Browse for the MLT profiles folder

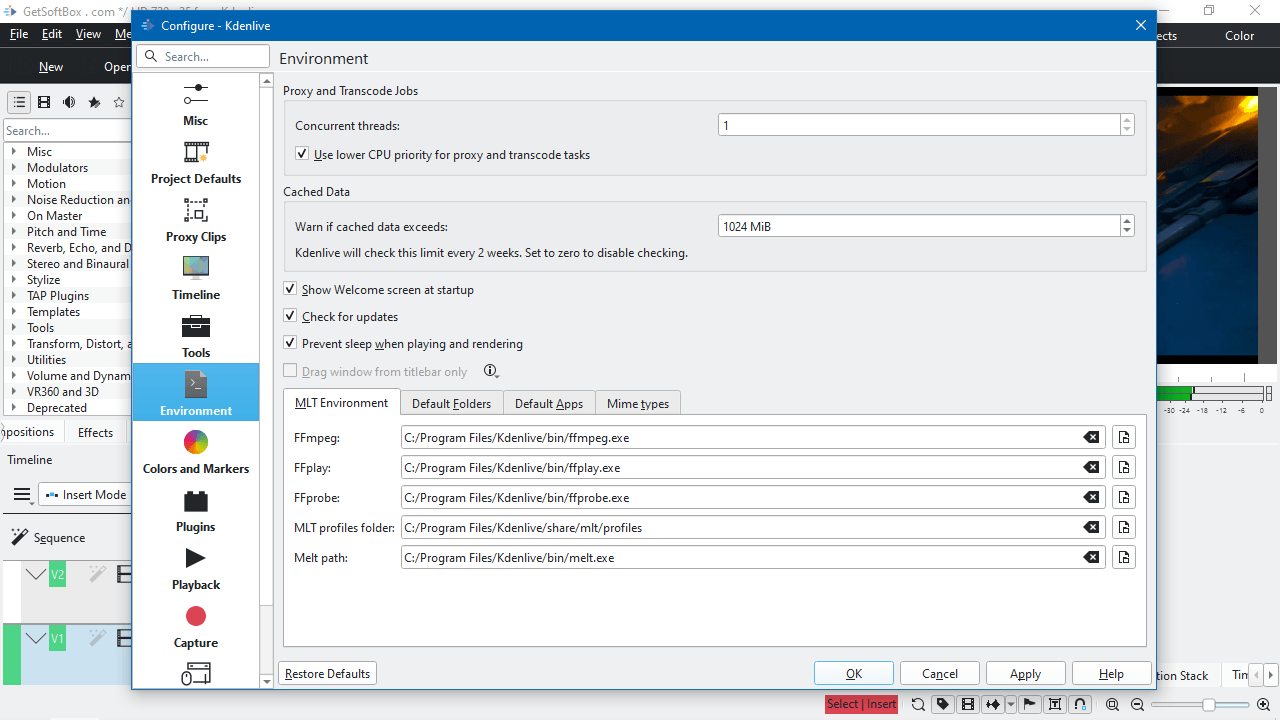1124,527
